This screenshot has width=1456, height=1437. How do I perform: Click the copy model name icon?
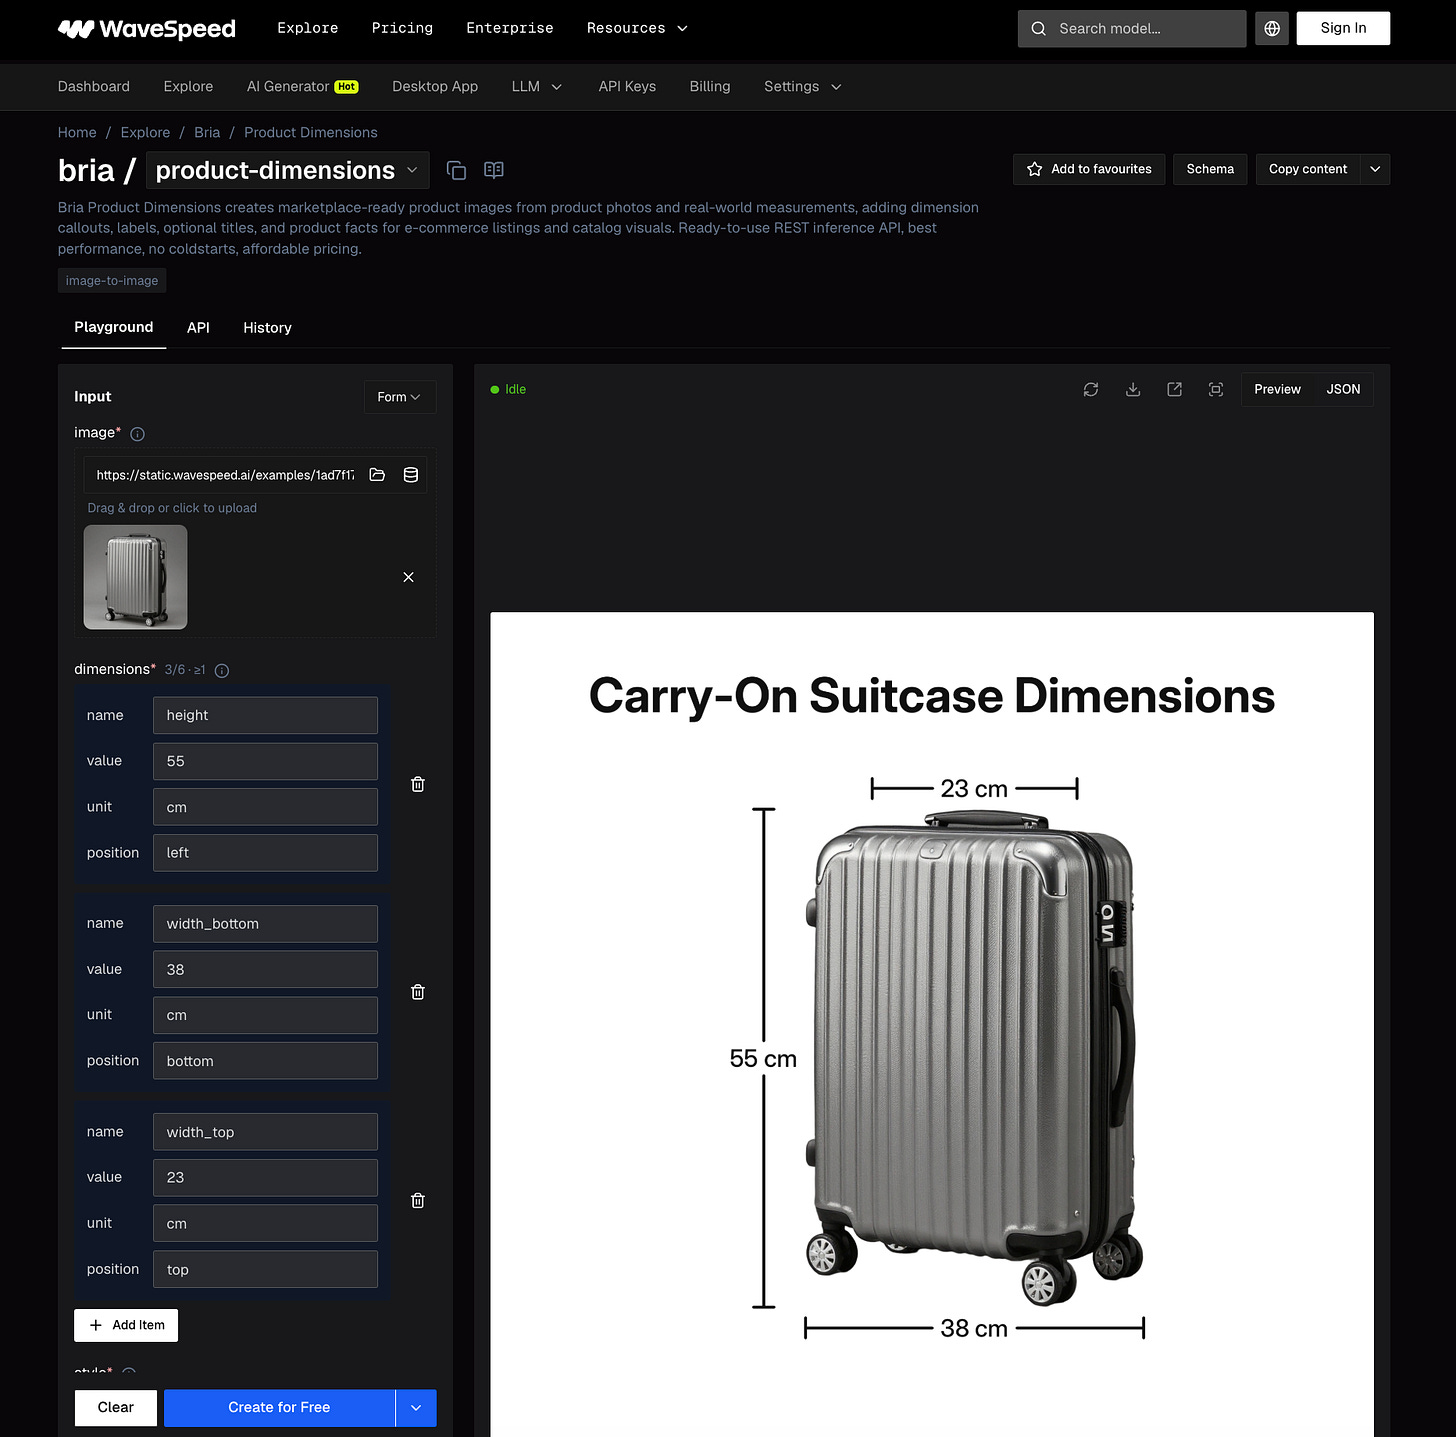pyautogui.click(x=456, y=170)
